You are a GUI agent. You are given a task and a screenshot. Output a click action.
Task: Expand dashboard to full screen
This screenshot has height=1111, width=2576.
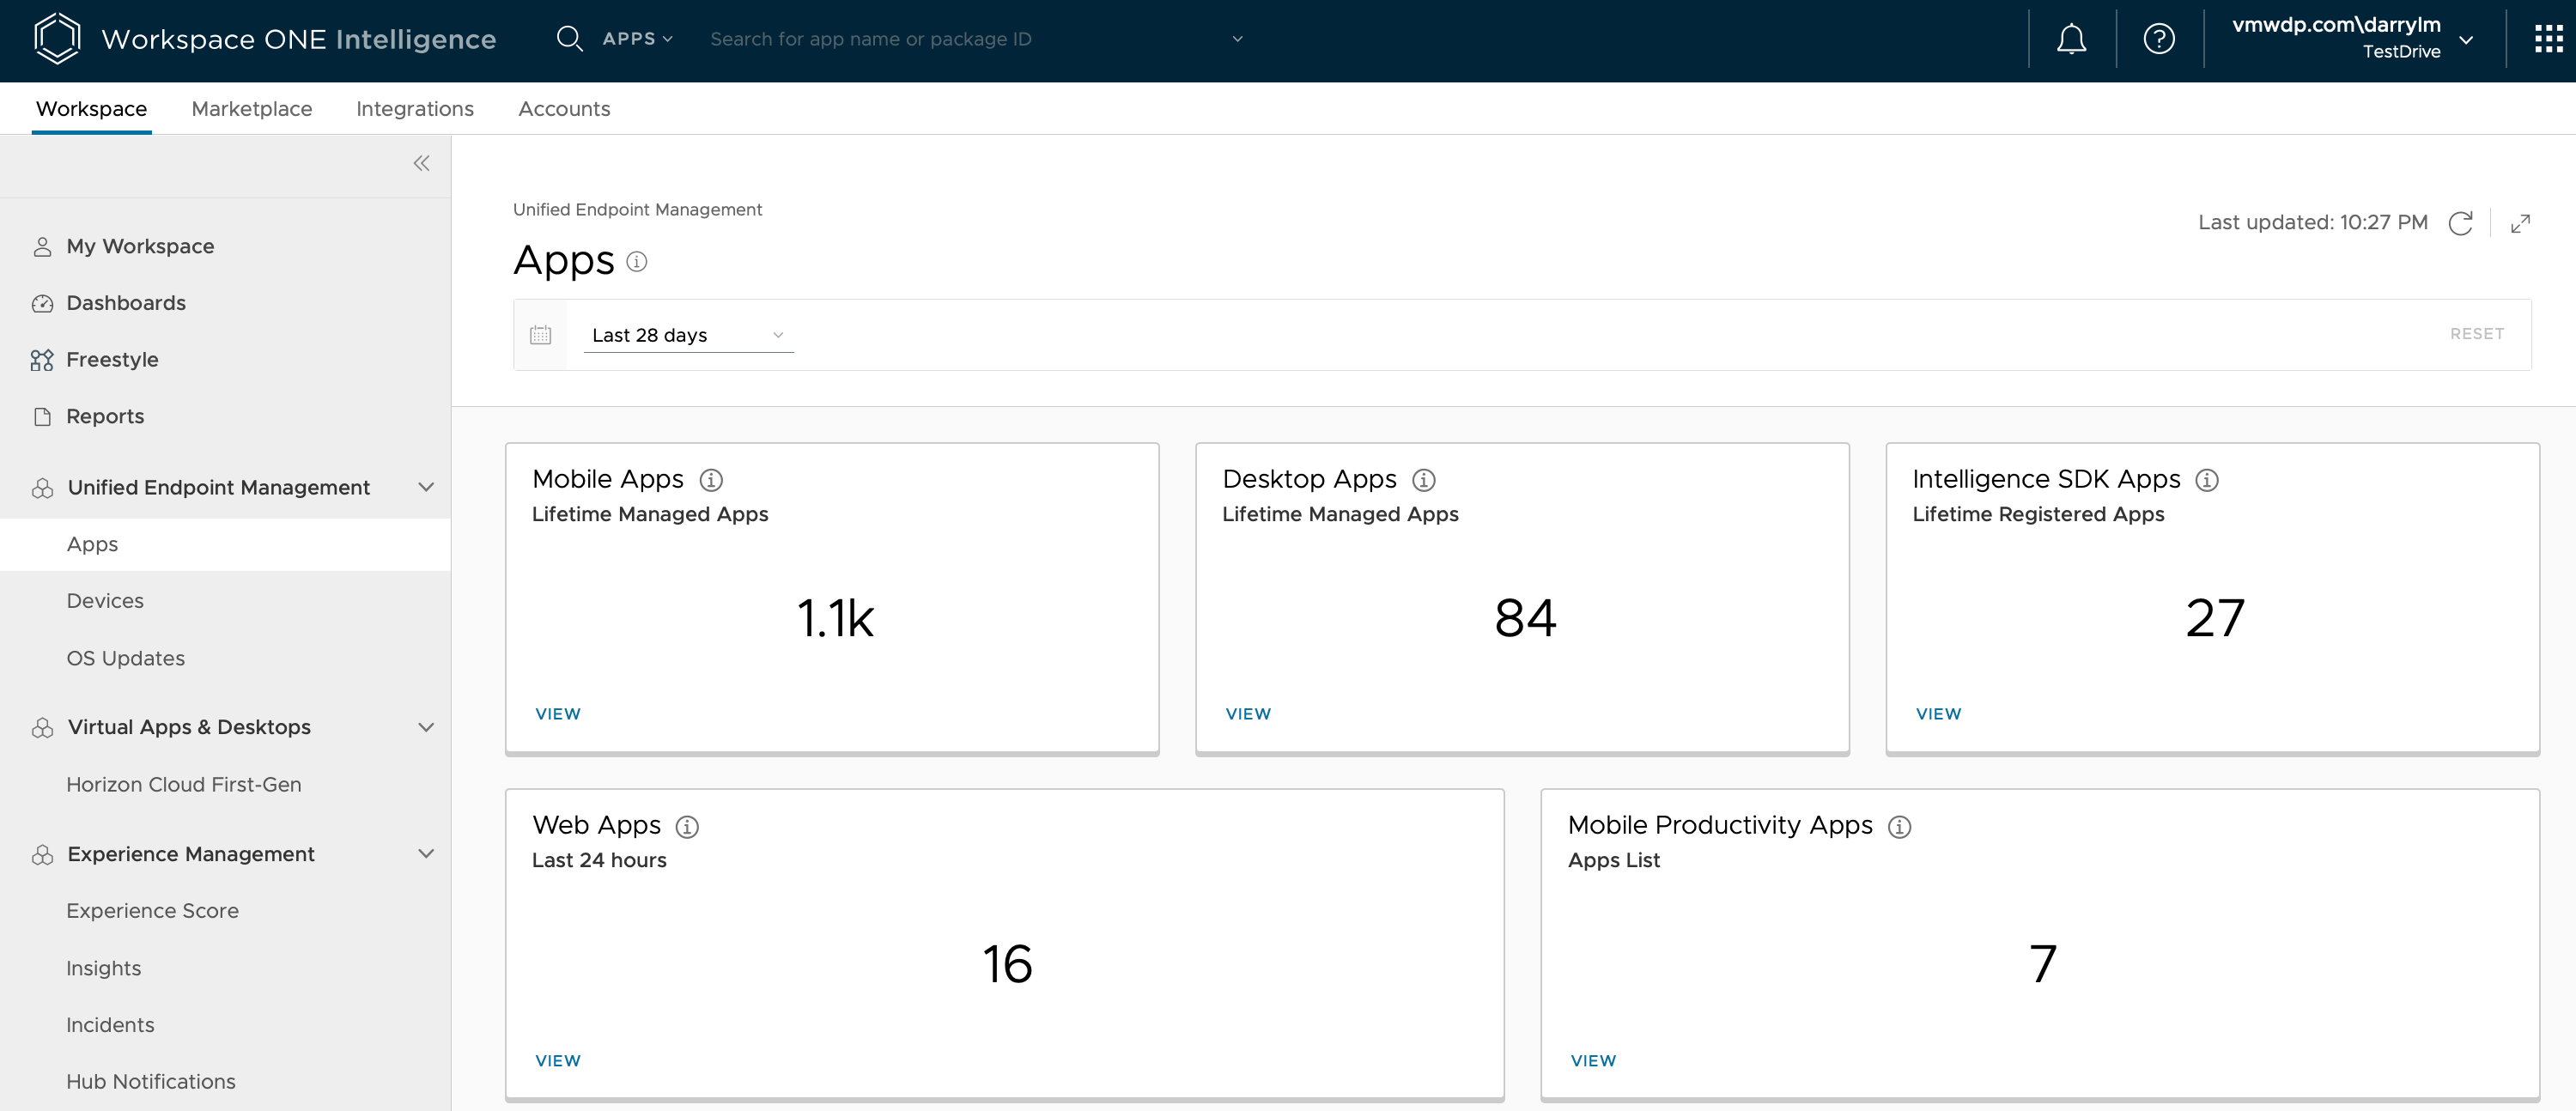pos(2520,223)
